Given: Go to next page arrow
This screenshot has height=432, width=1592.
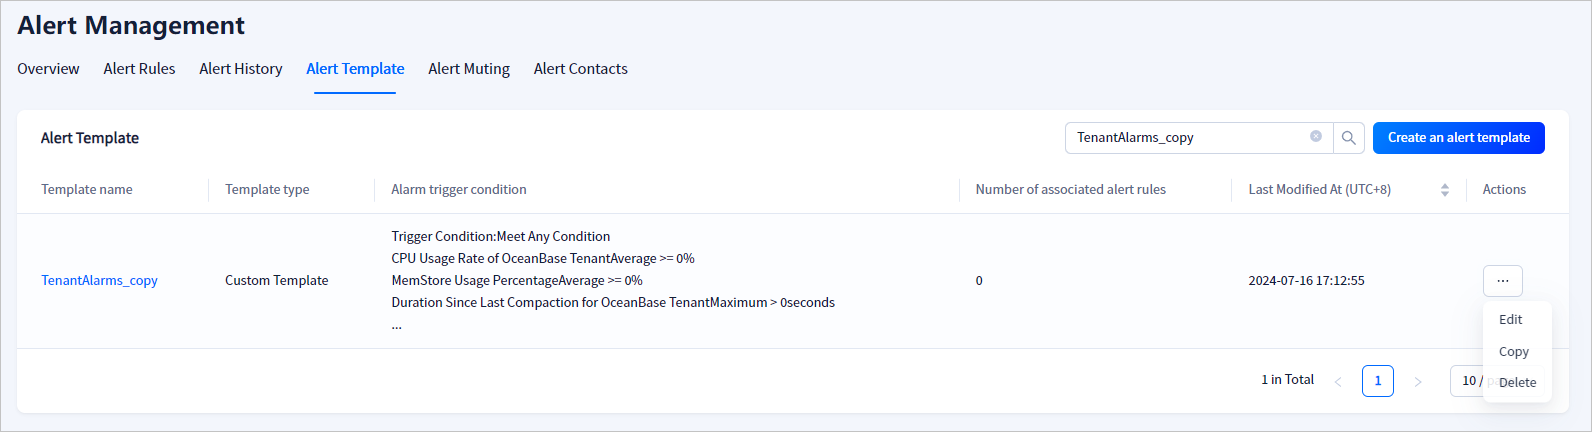Looking at the screenshot, I should click(1417, 381).
